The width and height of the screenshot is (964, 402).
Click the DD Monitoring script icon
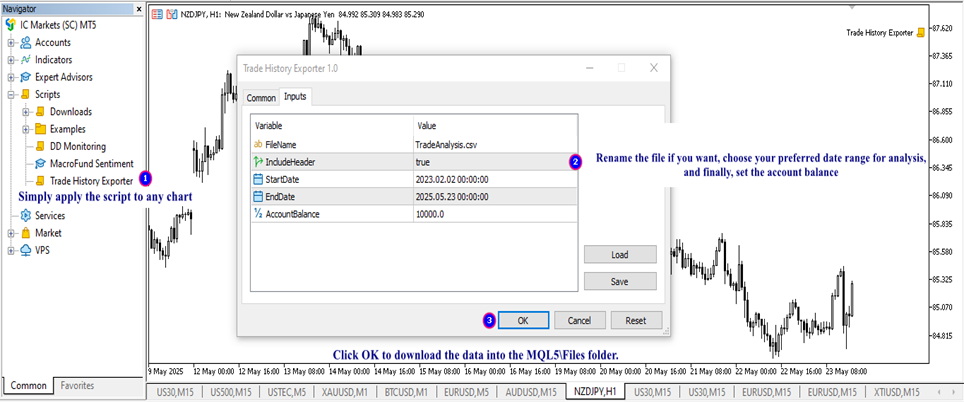(x=40, y=146)
